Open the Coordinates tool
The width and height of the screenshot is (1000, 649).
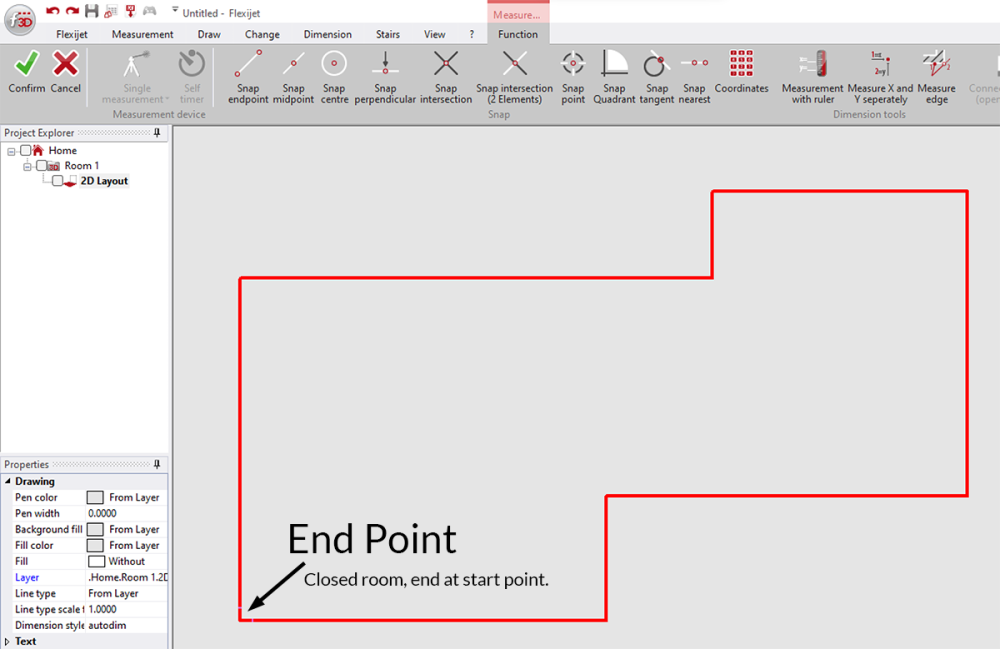[741, 75]
